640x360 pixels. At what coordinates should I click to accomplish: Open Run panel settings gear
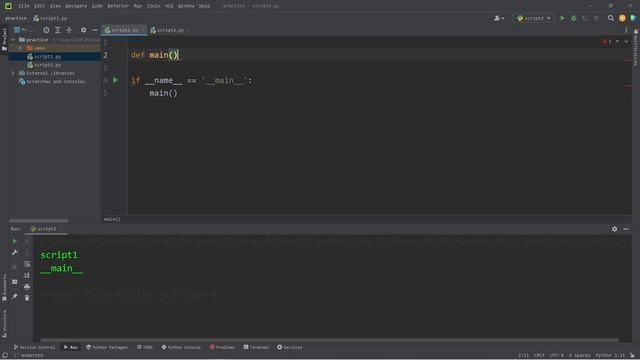pyautogui.click(x=614, y=229)
